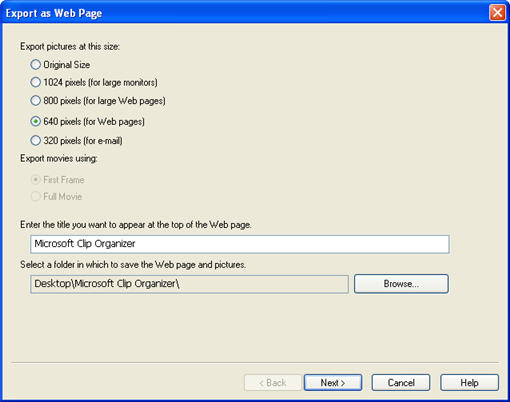Screen dimensions: 510x402
Task: Click the 'Select a folder' instruction label
Action: coord(133,265)
